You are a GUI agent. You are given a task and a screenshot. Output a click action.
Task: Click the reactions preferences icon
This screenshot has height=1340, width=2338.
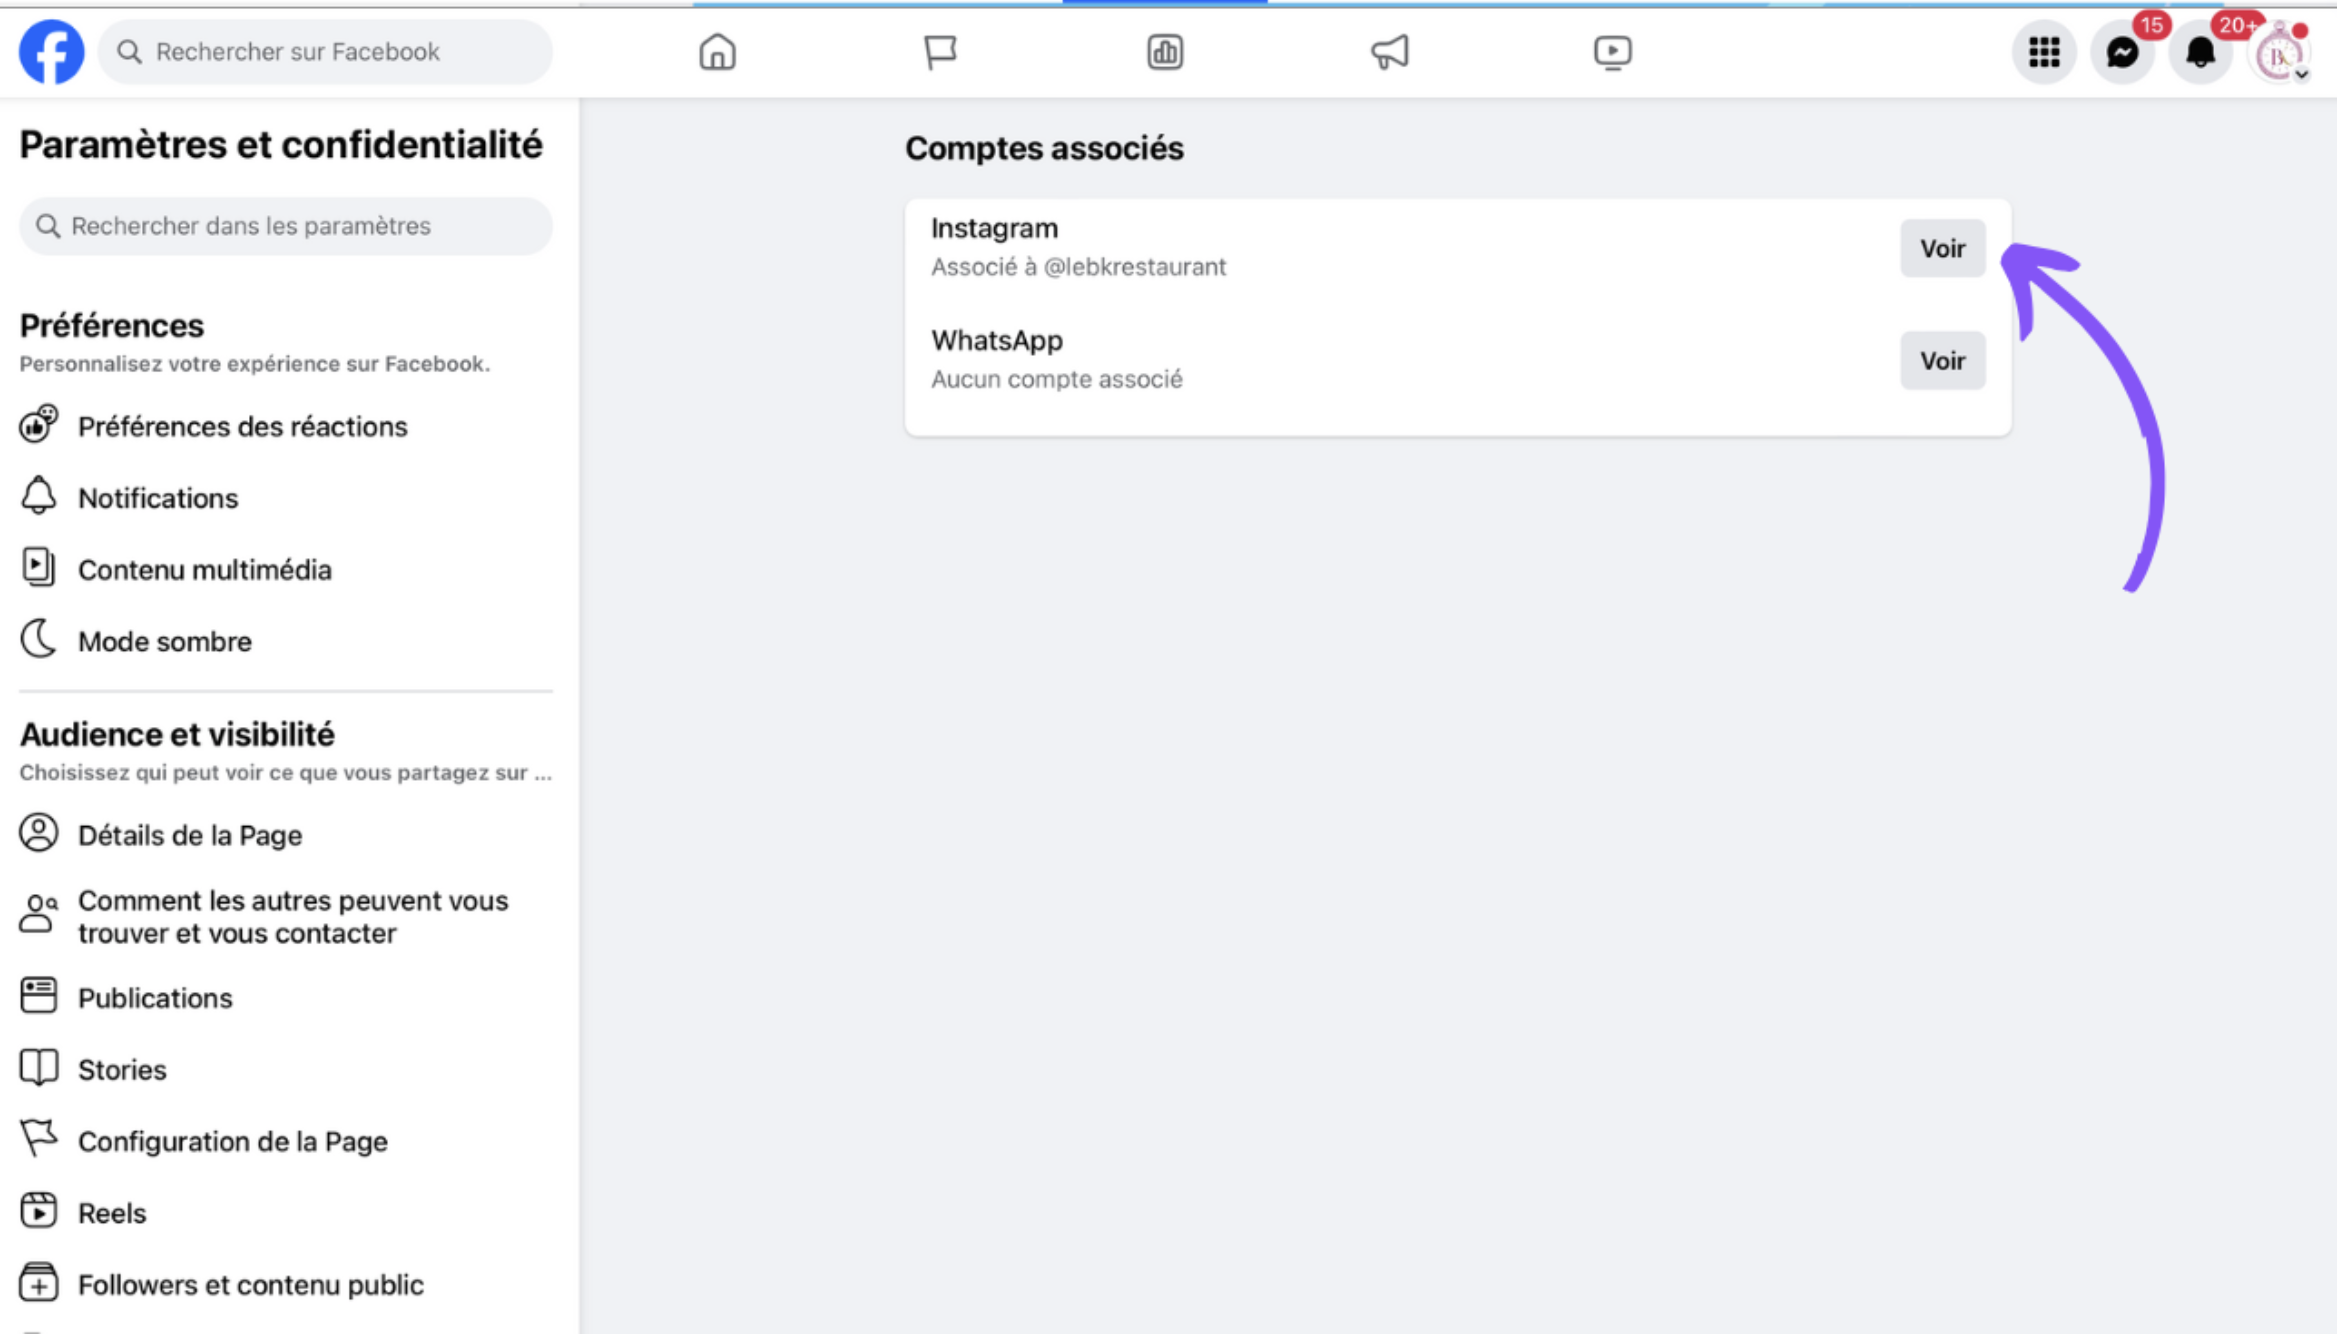39,425
